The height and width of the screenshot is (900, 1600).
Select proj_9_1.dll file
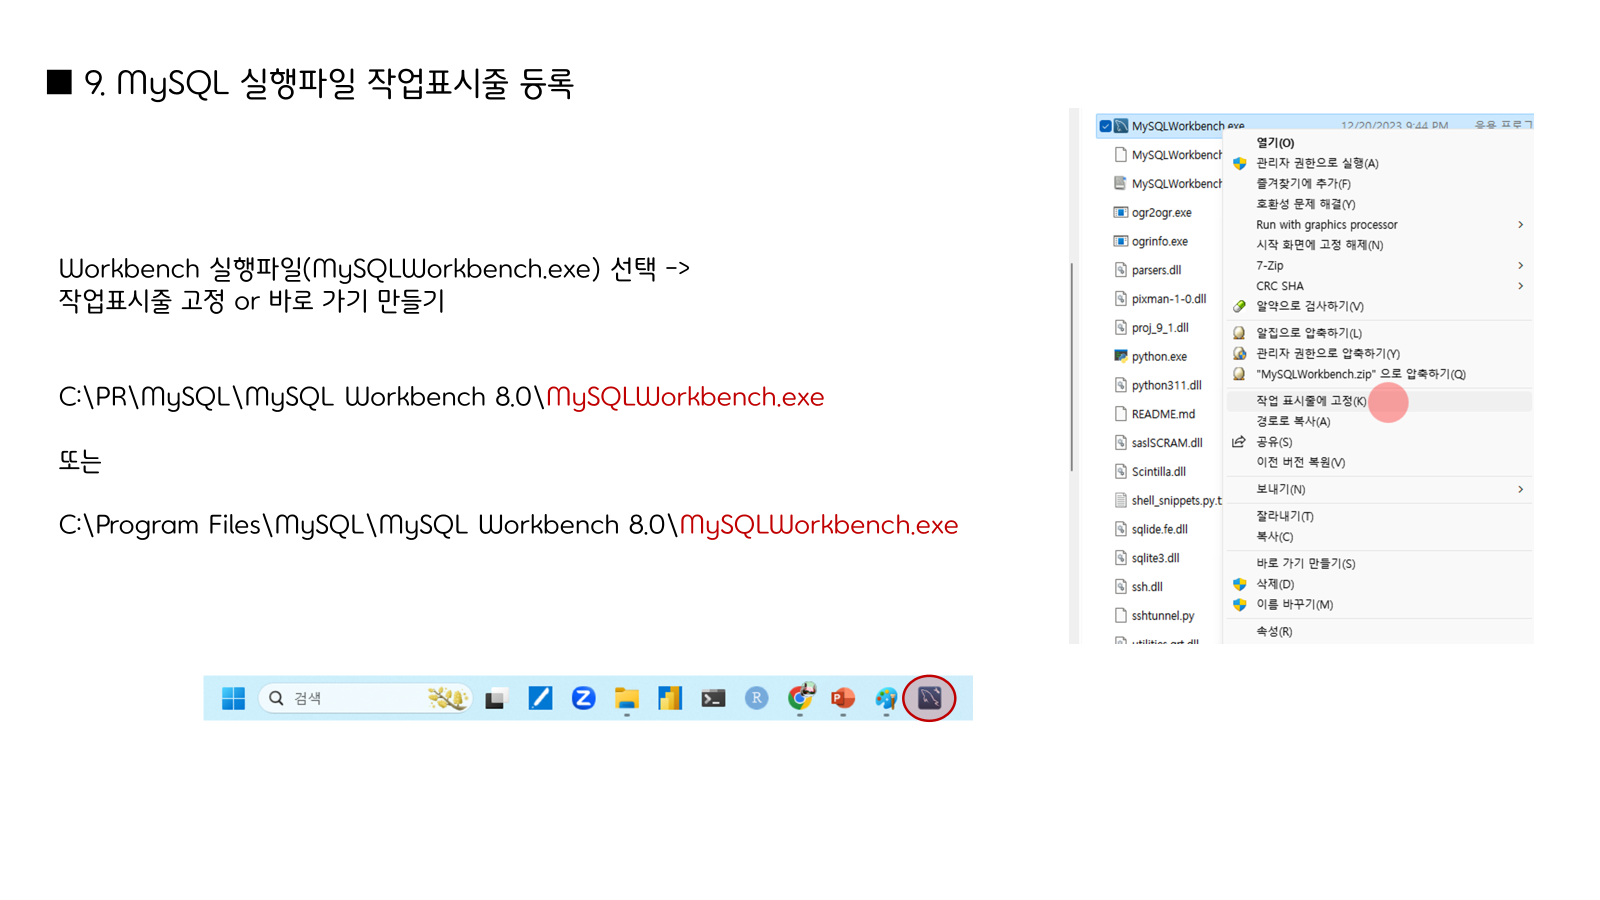click(1160, 328)
